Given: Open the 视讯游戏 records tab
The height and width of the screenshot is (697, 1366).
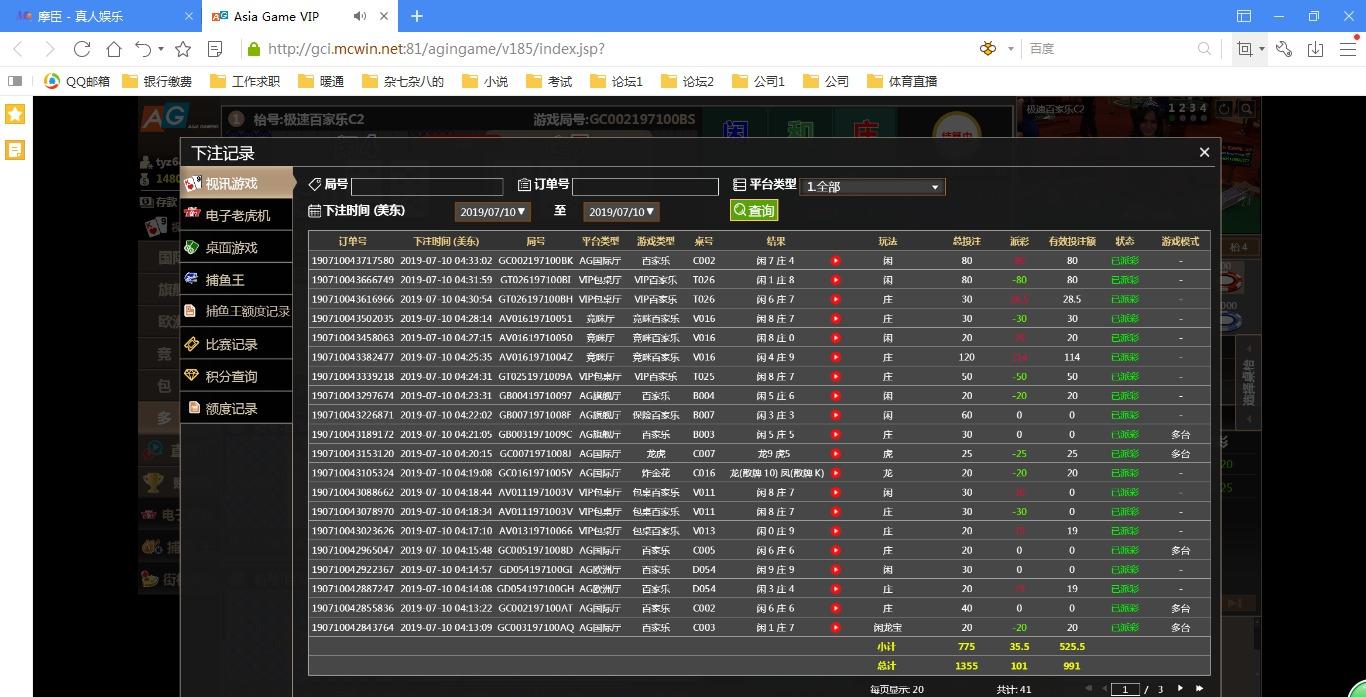Looking at the screenshot, I should [x=237, y=183].
